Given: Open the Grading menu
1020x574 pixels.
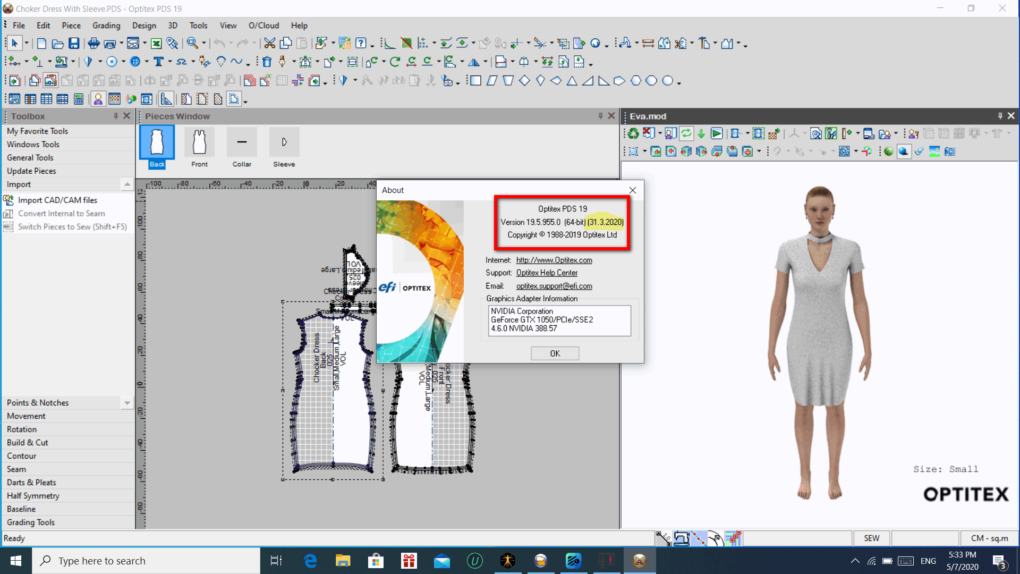Looking at the screenshot, I should (x=106, y=25).
